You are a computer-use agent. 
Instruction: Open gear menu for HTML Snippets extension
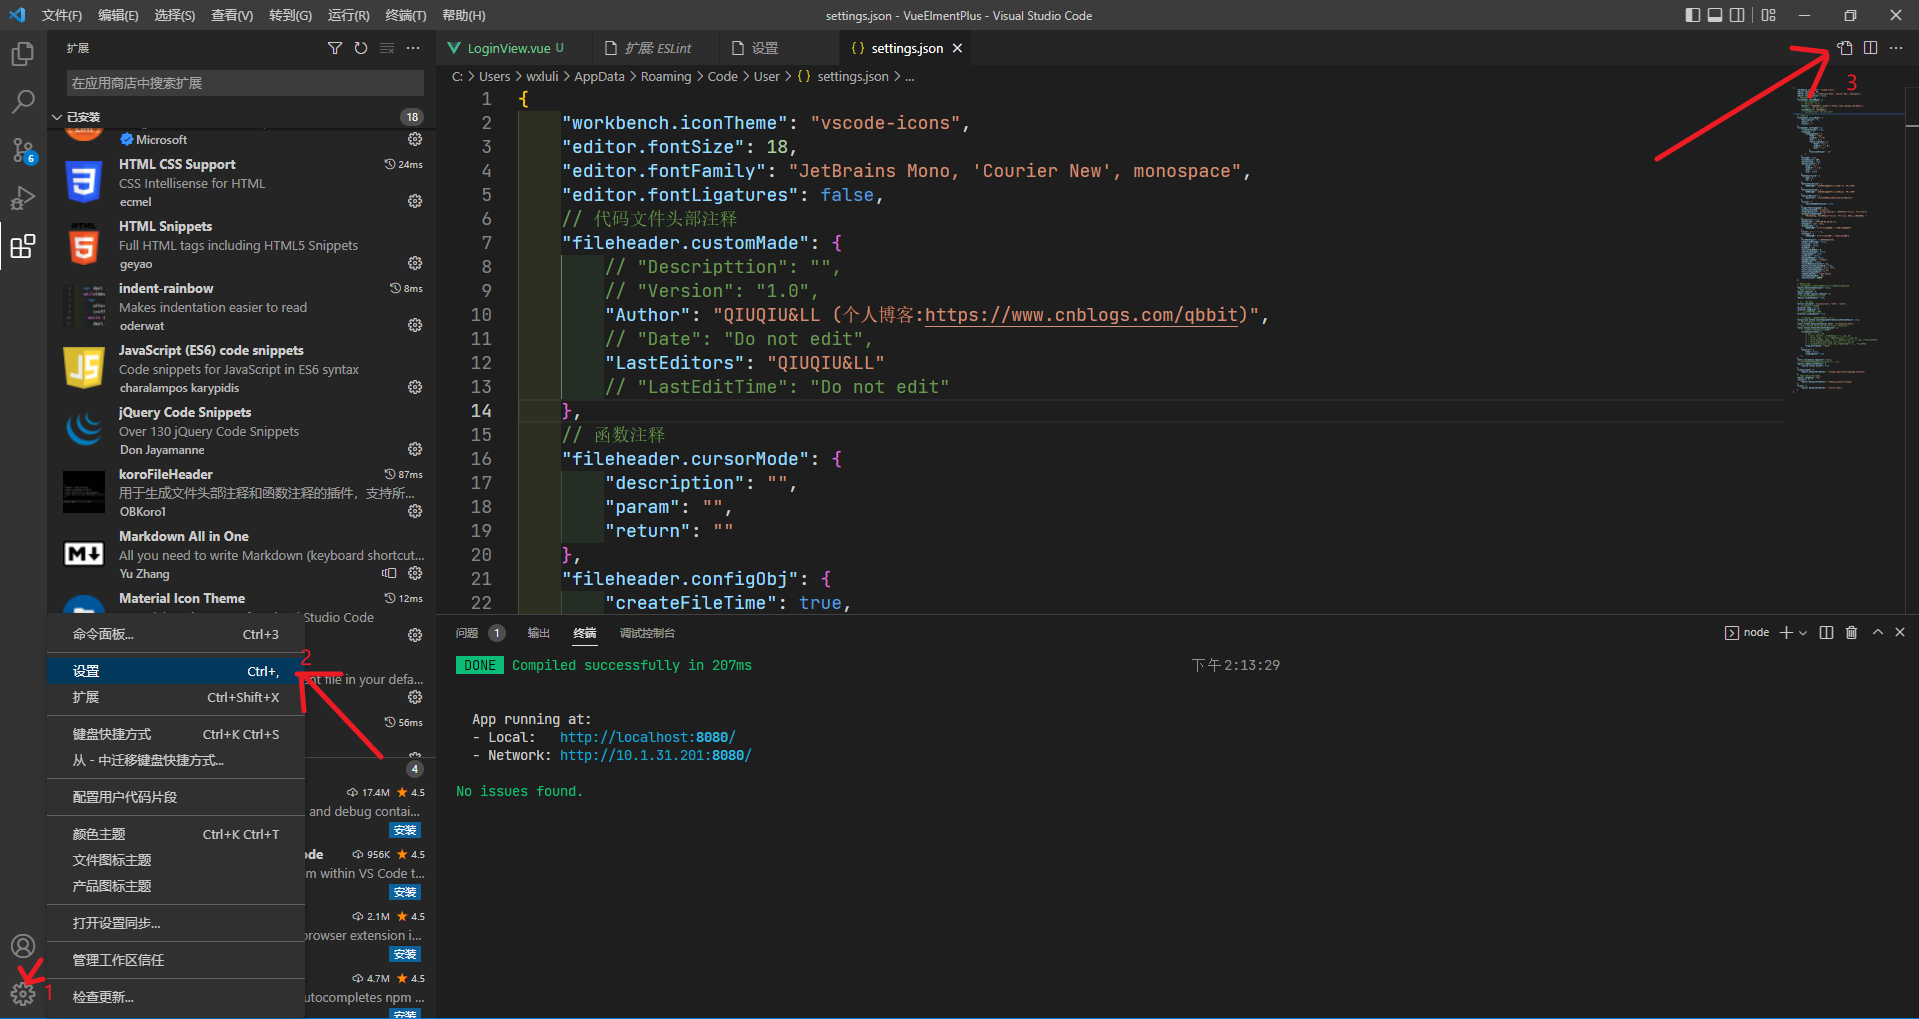pyautogui.click(x=415, y=263)
